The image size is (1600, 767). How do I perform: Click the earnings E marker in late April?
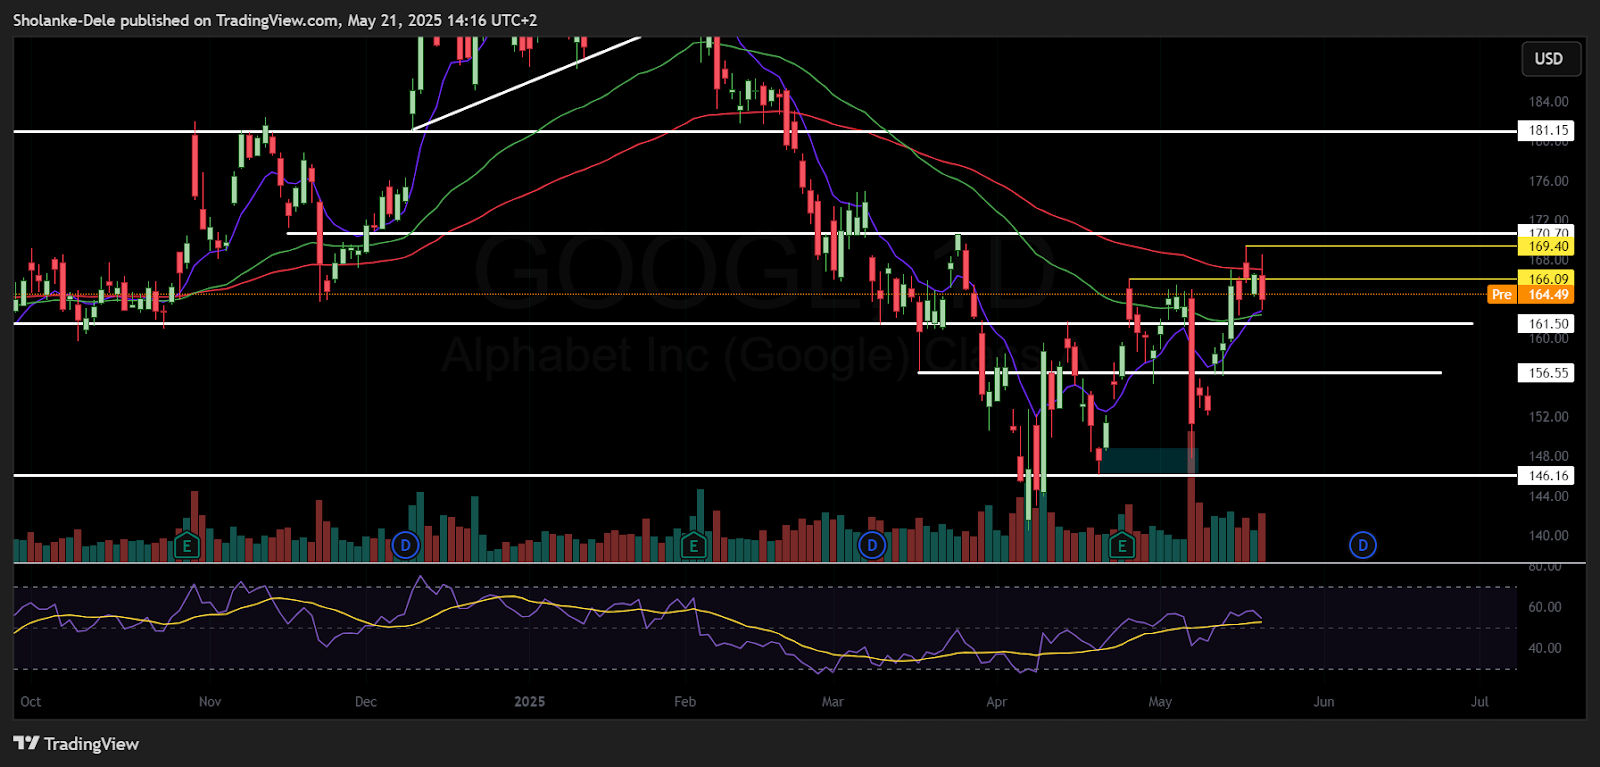(1121, 546)
